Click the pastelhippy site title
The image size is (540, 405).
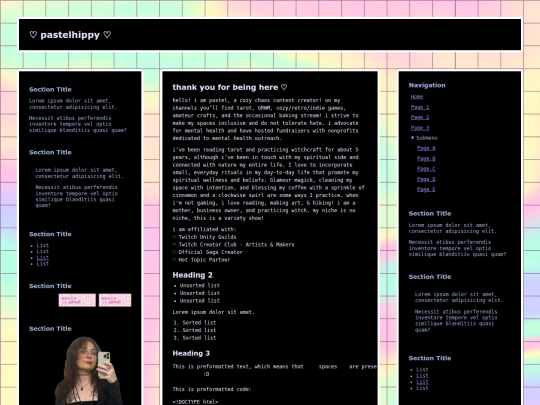(70, 35)
